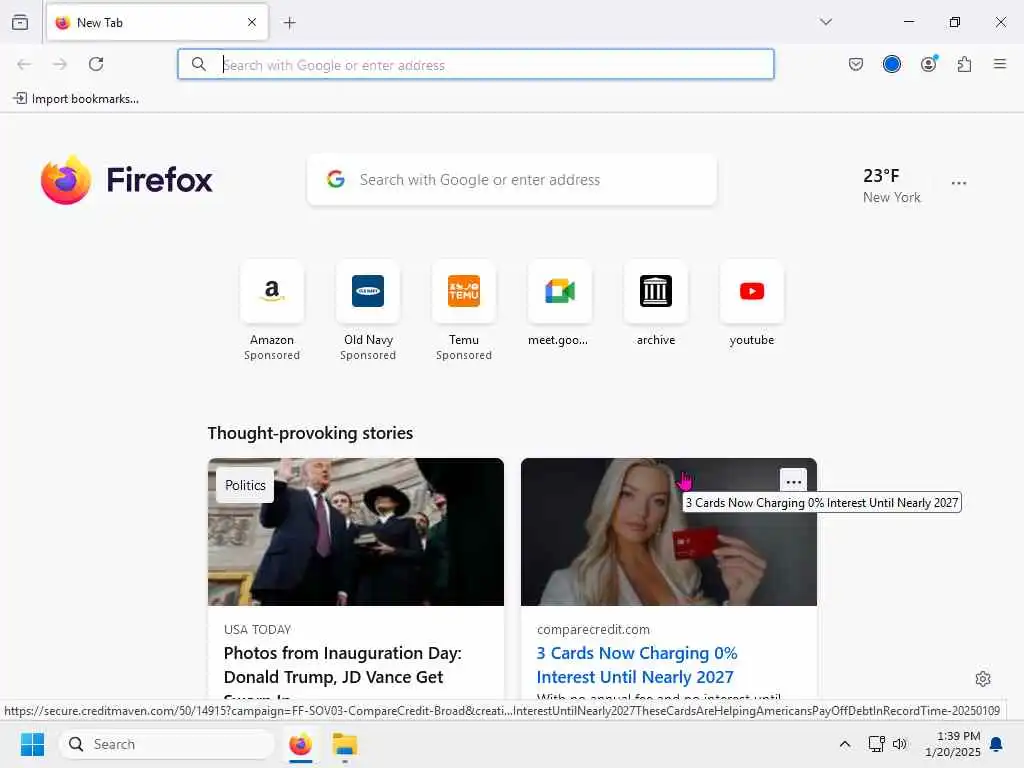The image size is (1024, 768).
Task: Focus the address bar at the top
Action: click(475, 64)
